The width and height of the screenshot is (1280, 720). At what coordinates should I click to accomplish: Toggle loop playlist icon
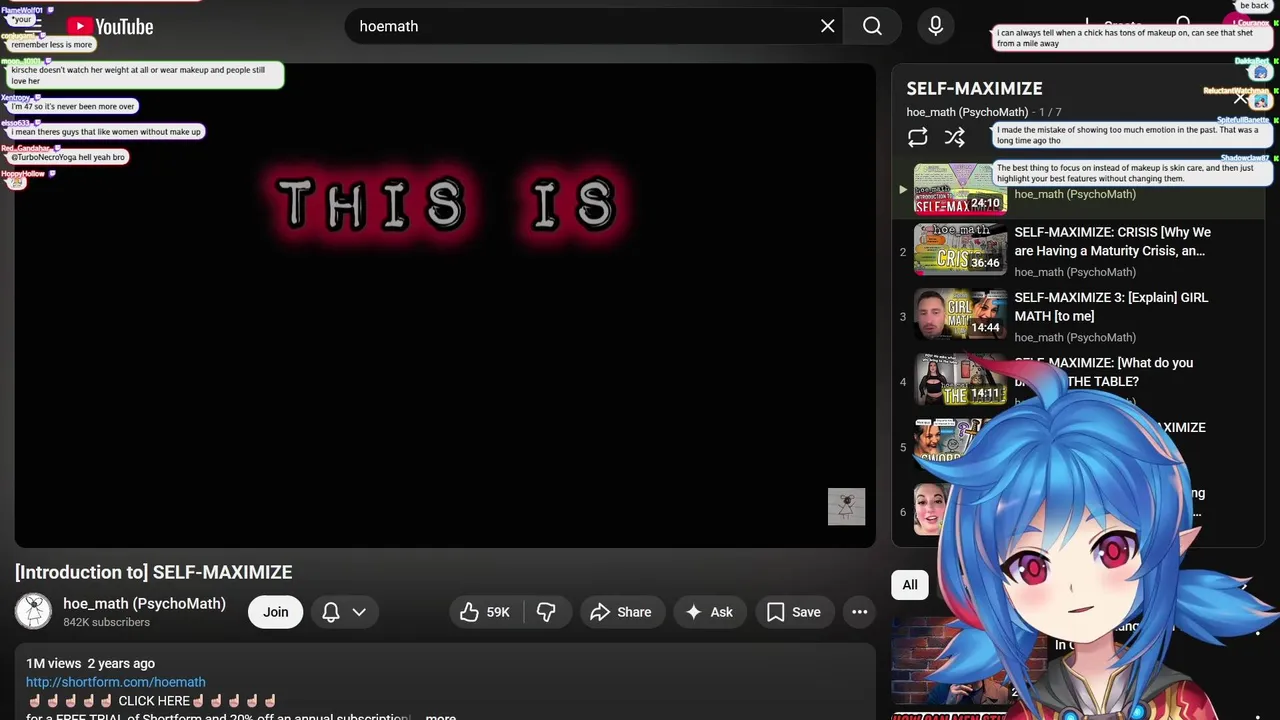point(917,138)
